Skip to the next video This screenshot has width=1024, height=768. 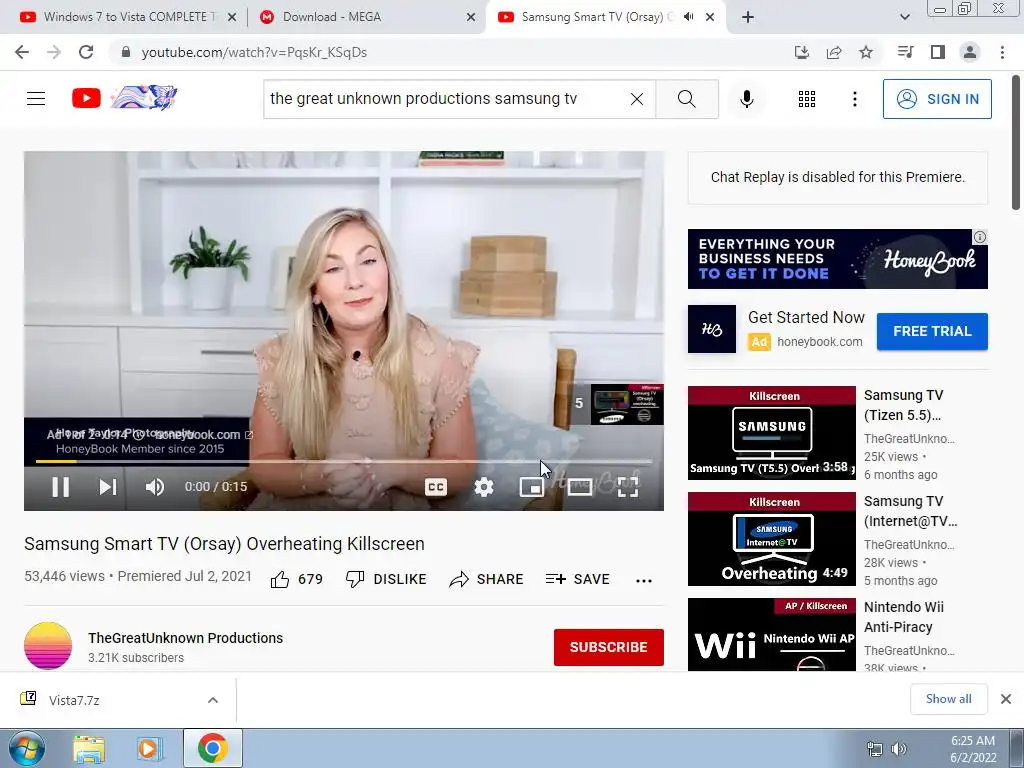coord(108,487)
